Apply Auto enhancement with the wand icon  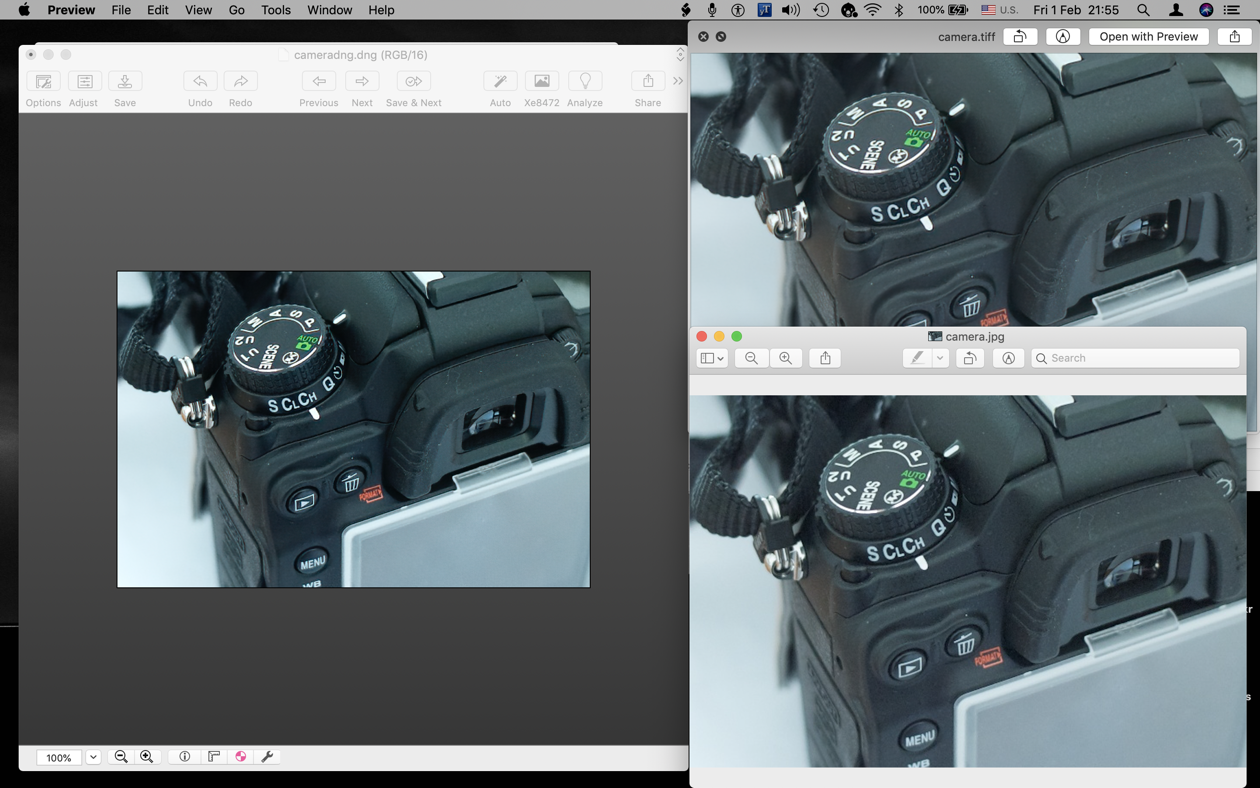pyautogui.click(x=500, y=81)
